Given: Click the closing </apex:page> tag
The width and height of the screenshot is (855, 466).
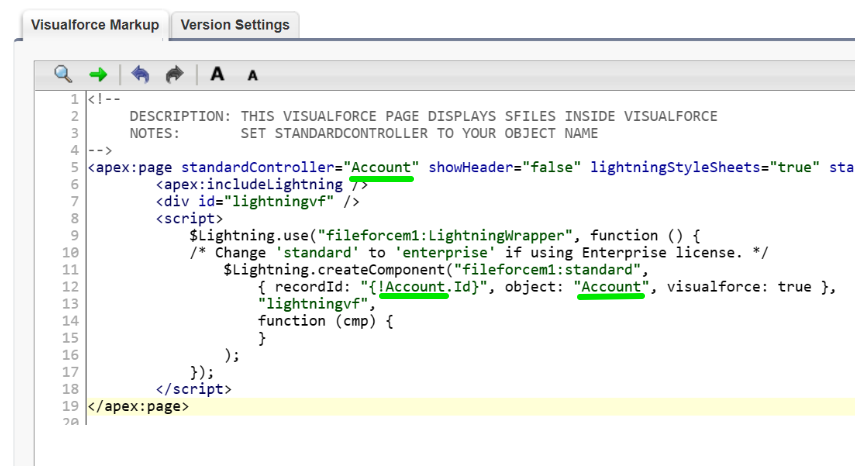Looking at the screenshot, I should (x=139, y=406).
